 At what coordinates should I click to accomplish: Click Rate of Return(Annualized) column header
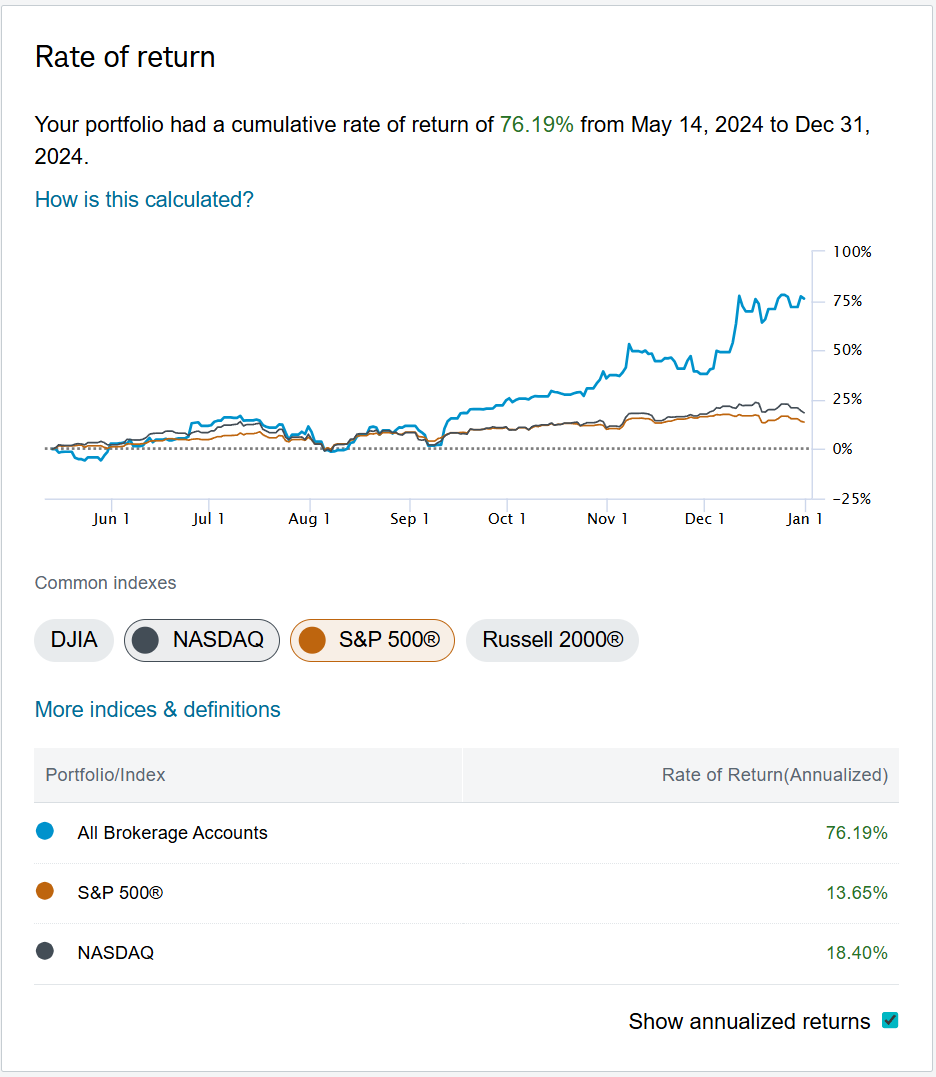pos(774,775)
